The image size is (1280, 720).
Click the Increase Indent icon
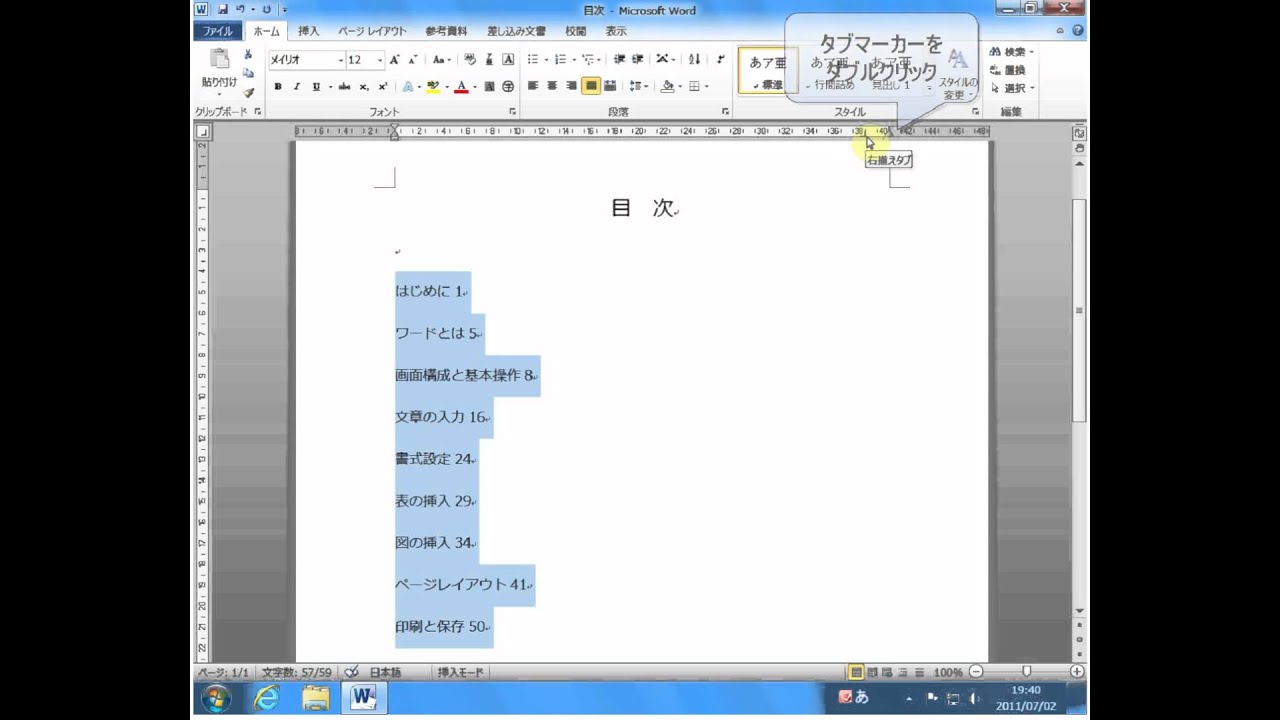tap(638, 60)
